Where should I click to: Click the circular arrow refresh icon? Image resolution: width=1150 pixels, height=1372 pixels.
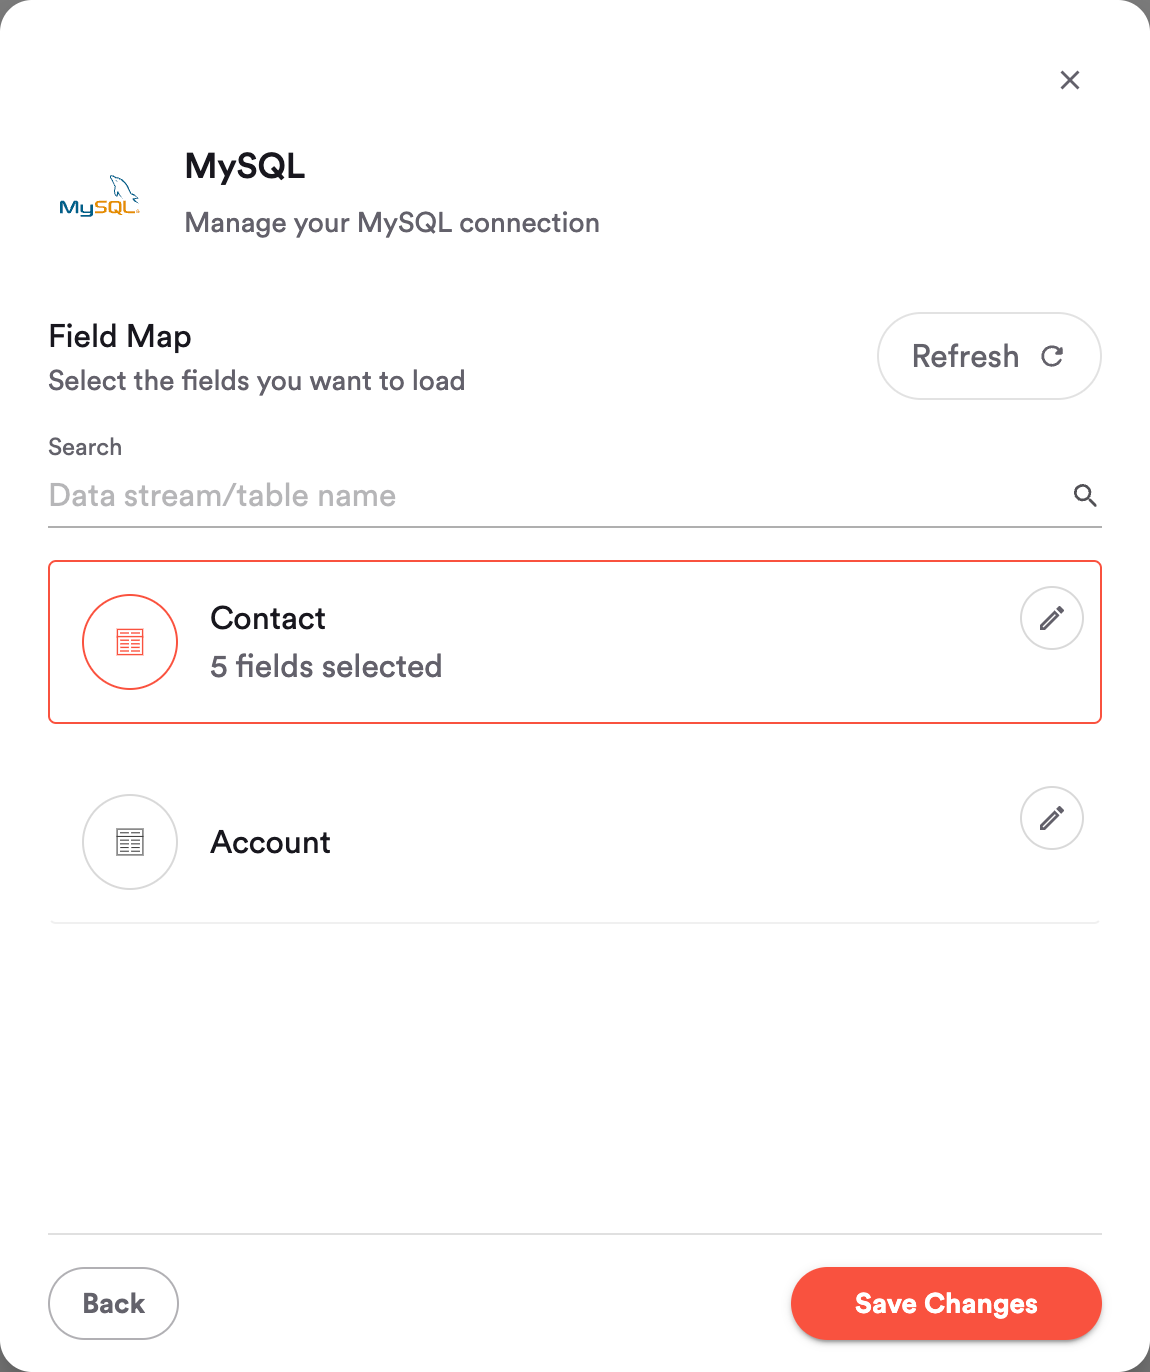click(x=1052, y=356)
